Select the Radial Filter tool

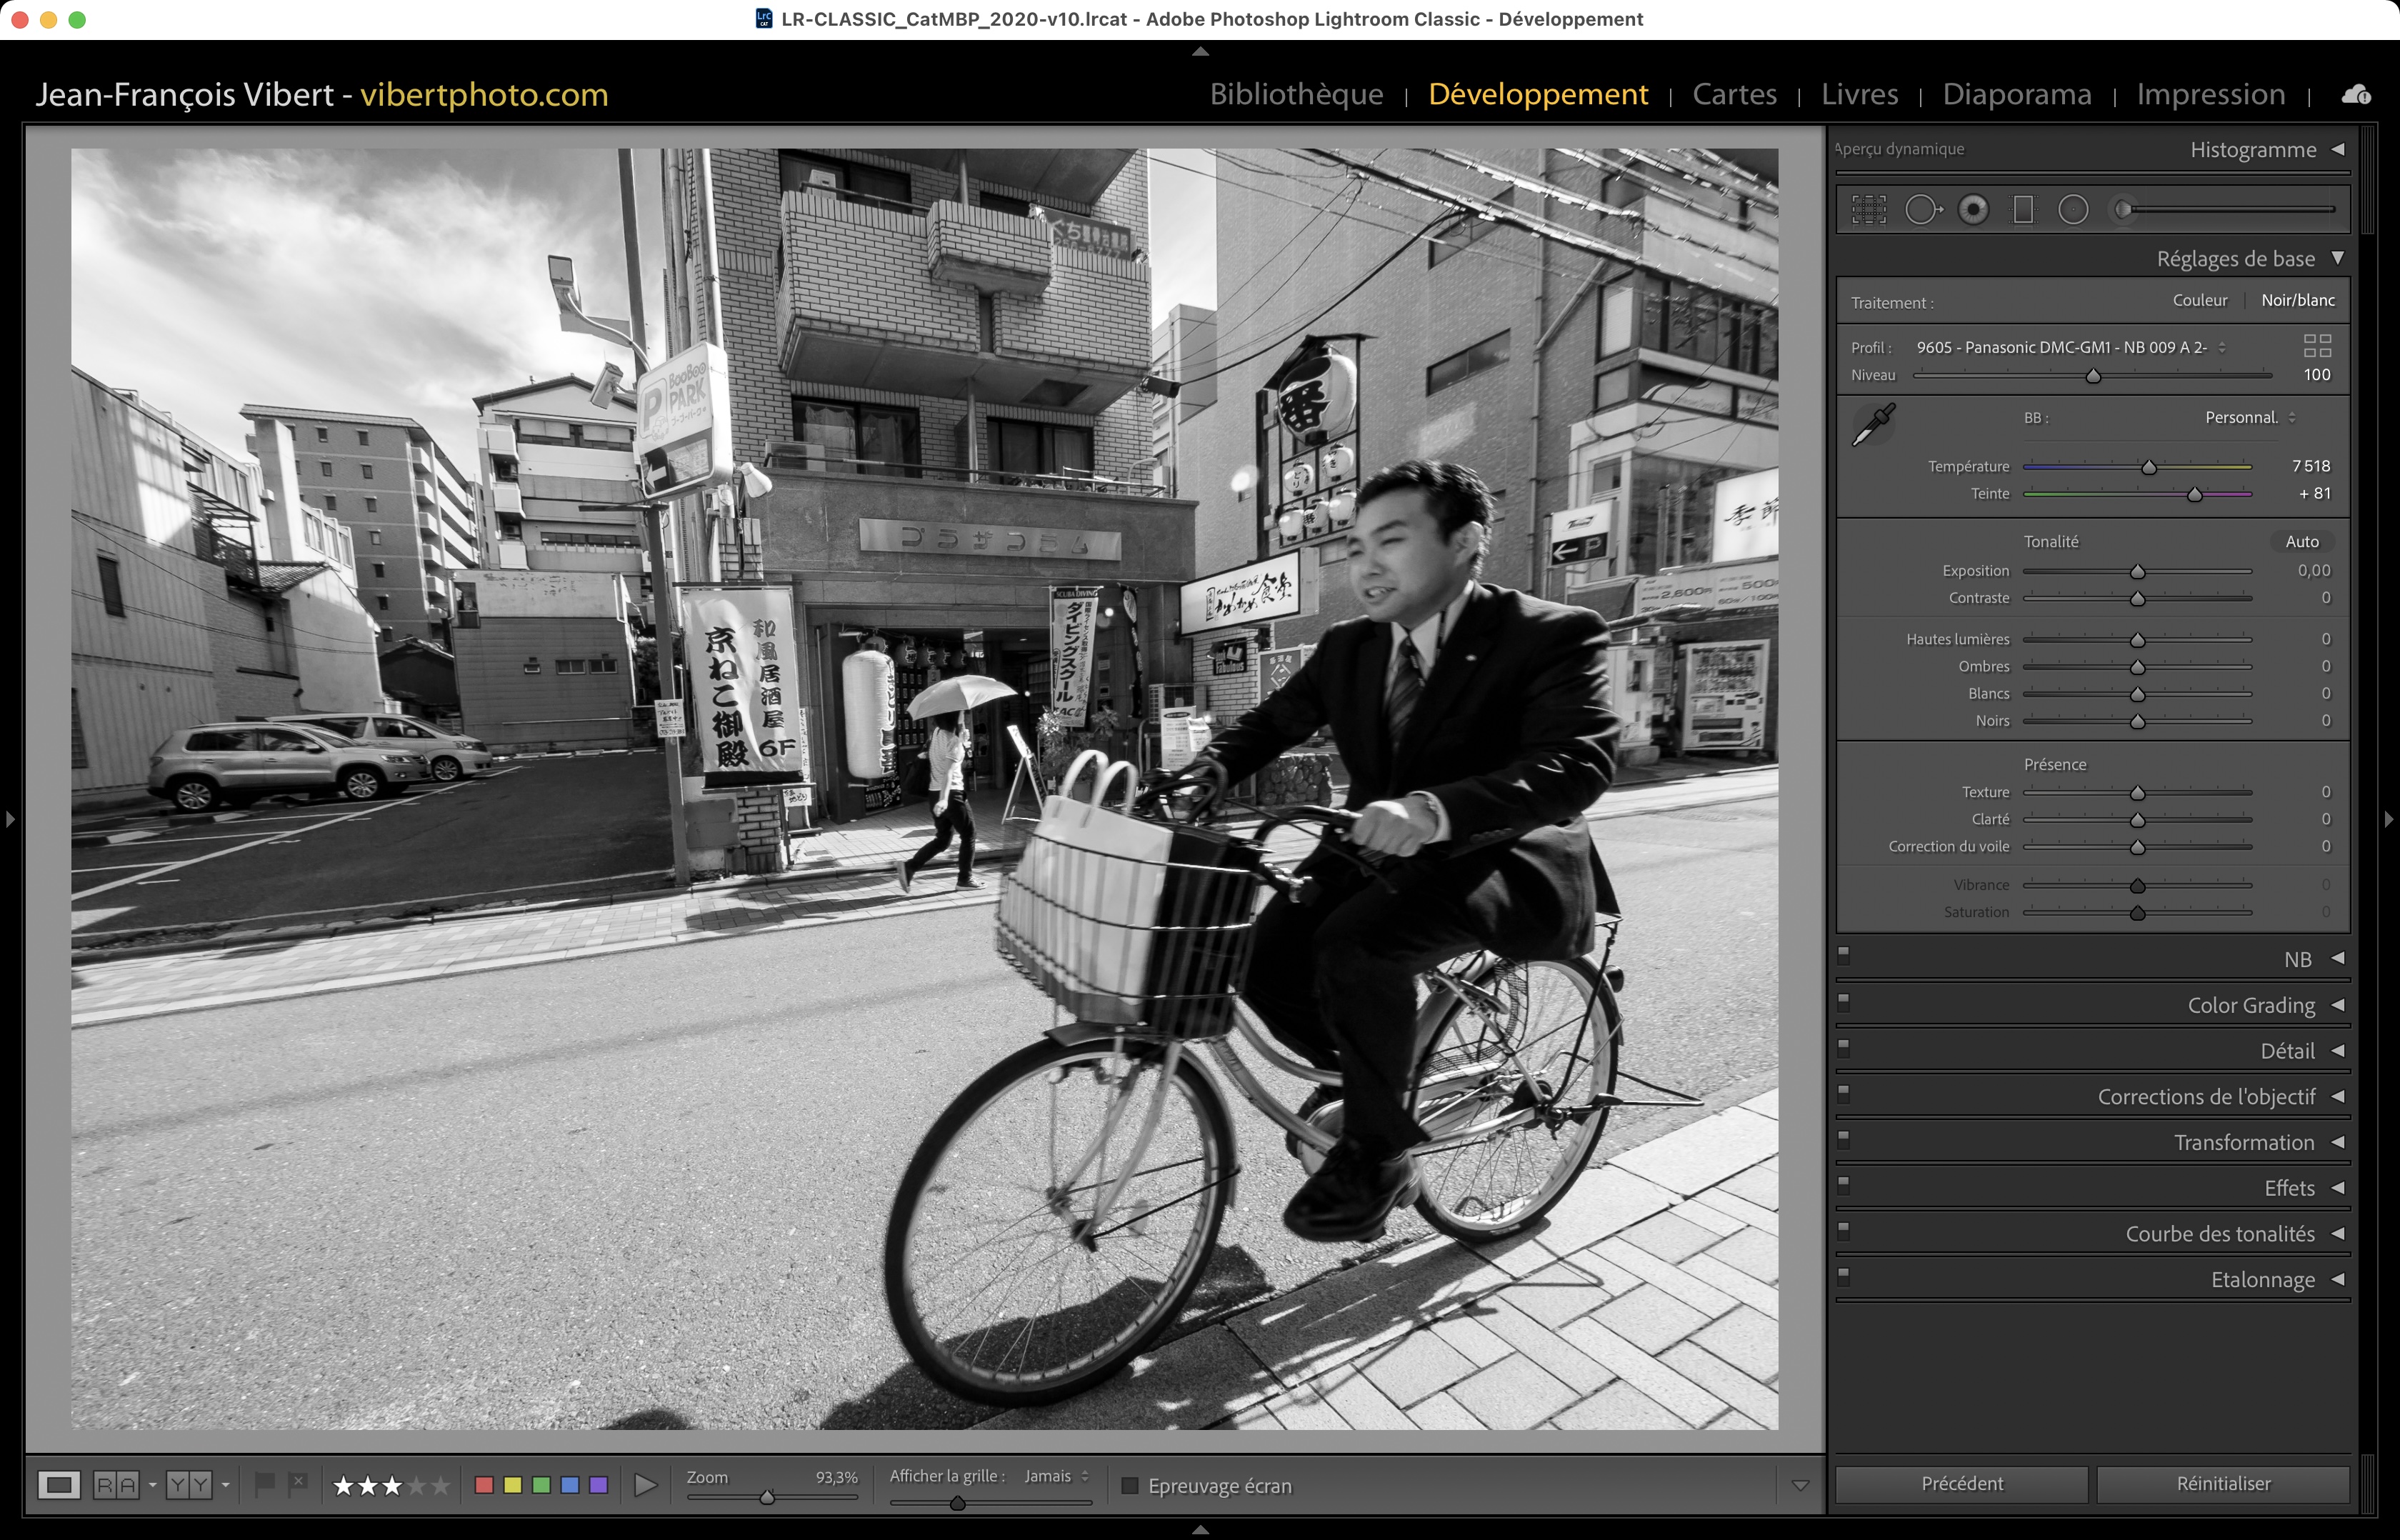pyautogui.click(x=2073, y=209)
